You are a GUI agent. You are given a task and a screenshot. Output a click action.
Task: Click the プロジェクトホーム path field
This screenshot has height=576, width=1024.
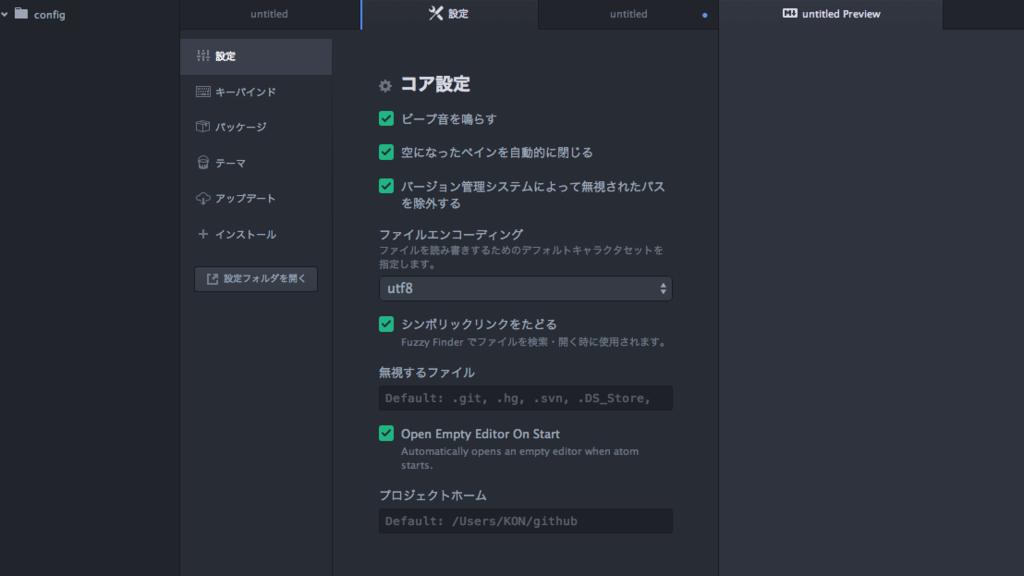525,520
